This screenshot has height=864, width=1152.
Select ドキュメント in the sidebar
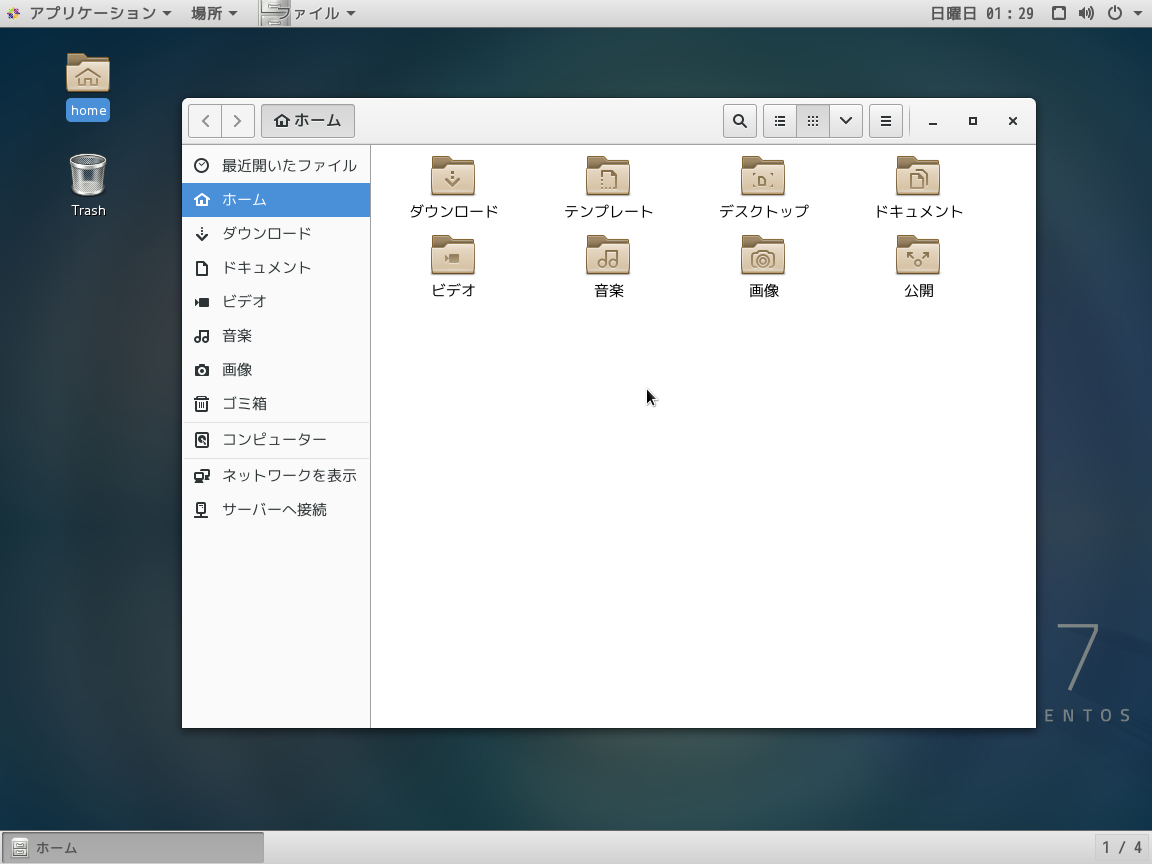coord(276,267)
